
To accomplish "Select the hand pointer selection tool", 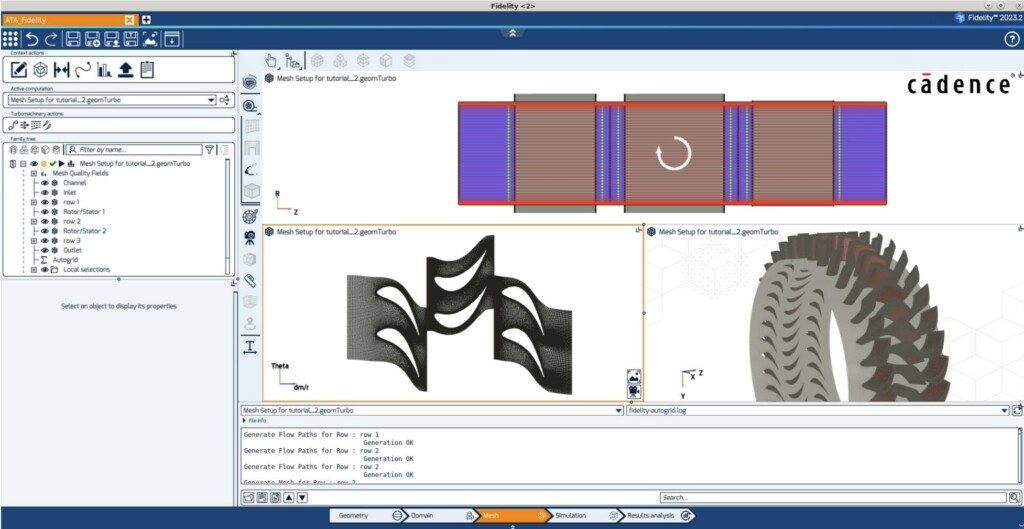I will tap(271, 61).
